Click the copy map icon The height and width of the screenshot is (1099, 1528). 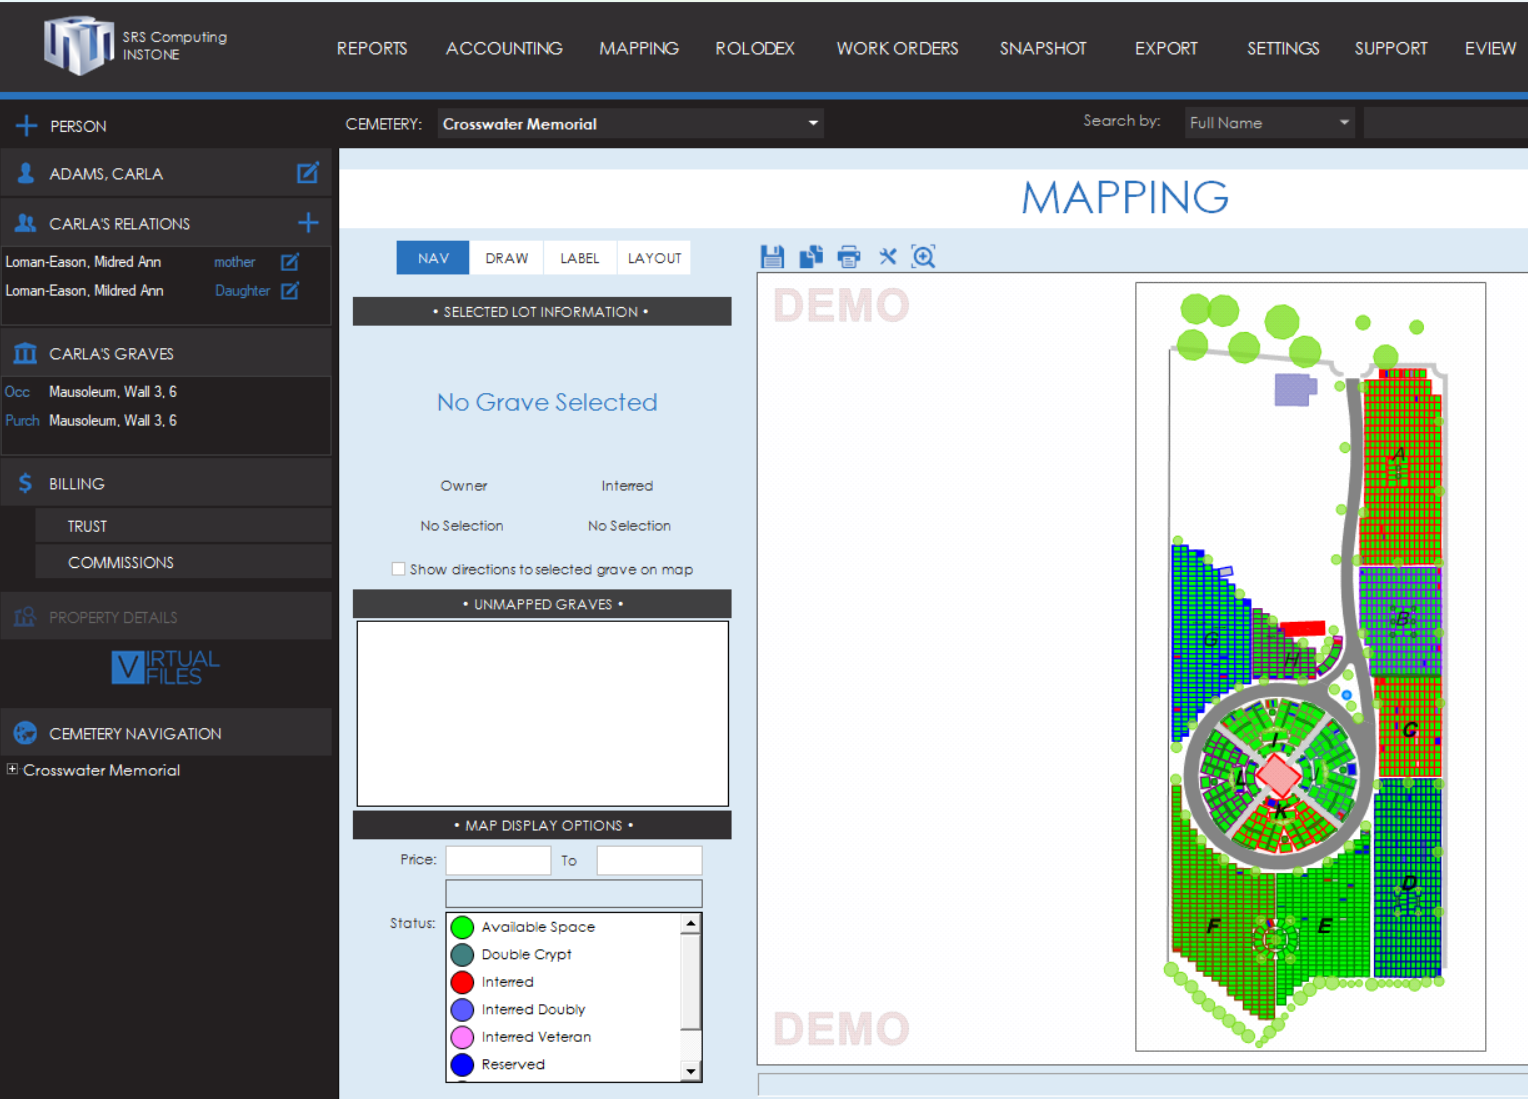[x=811, y=257]
